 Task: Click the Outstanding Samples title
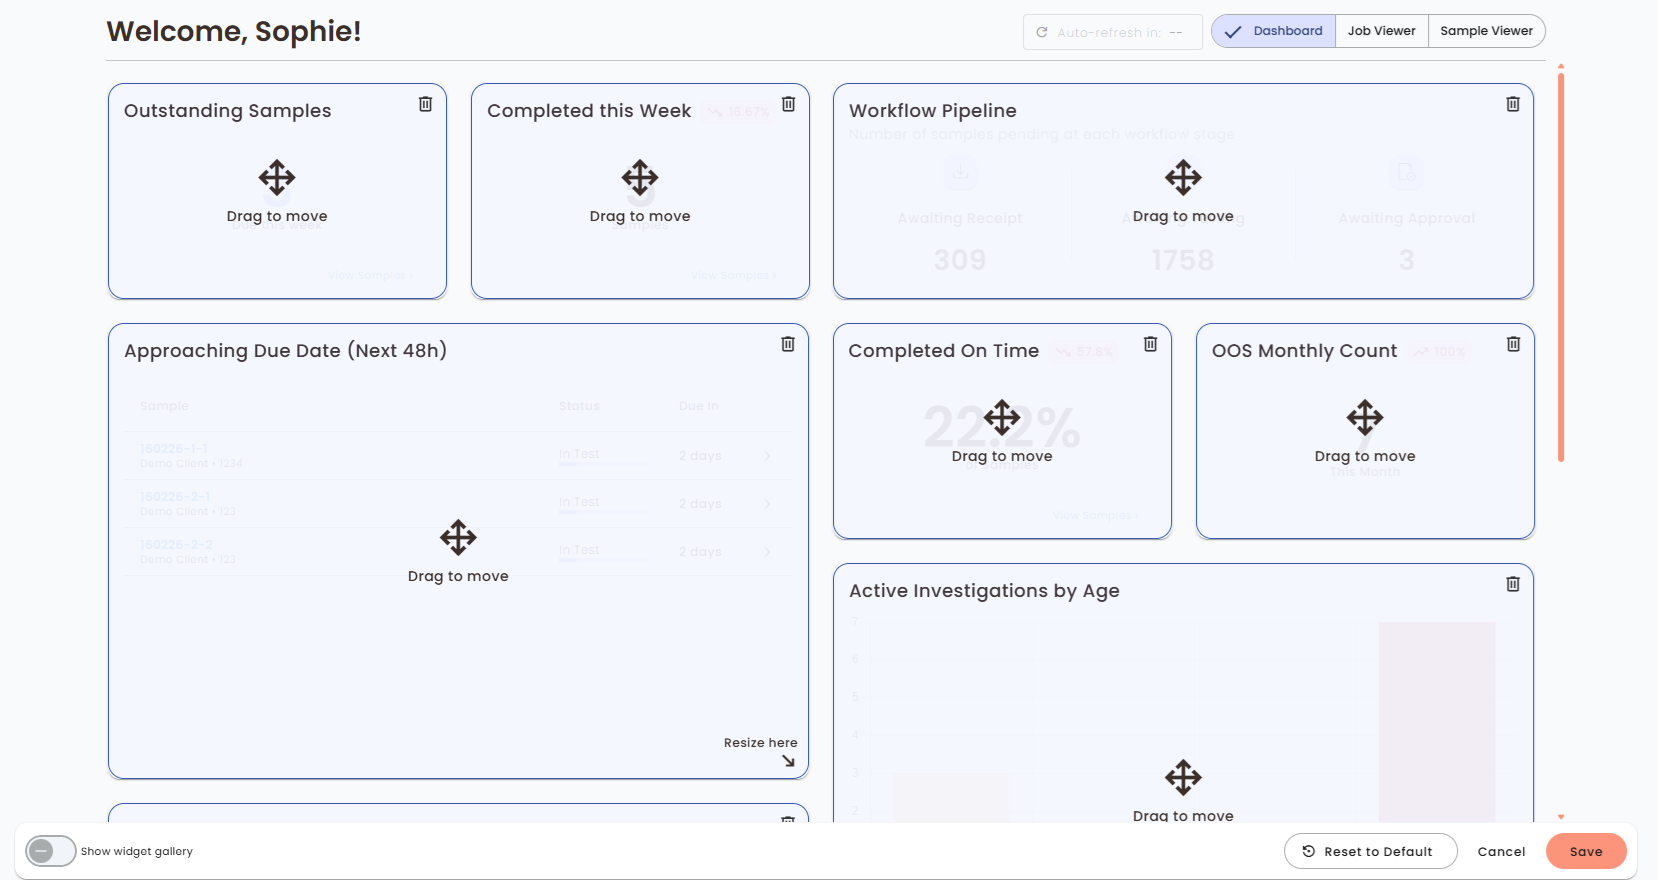click(227, 111)
